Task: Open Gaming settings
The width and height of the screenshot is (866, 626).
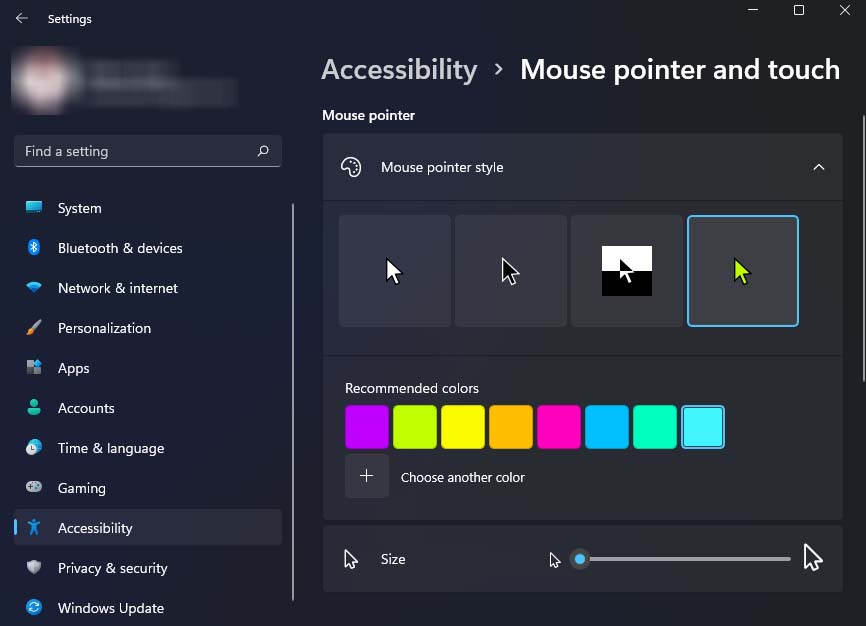Action: point(147,487)
